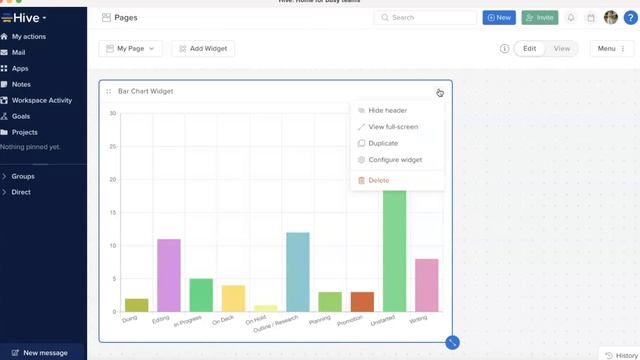Click the orange Promotion bar
The width and height of the screenshot is (640, 360).
click(x=362, y=302)
